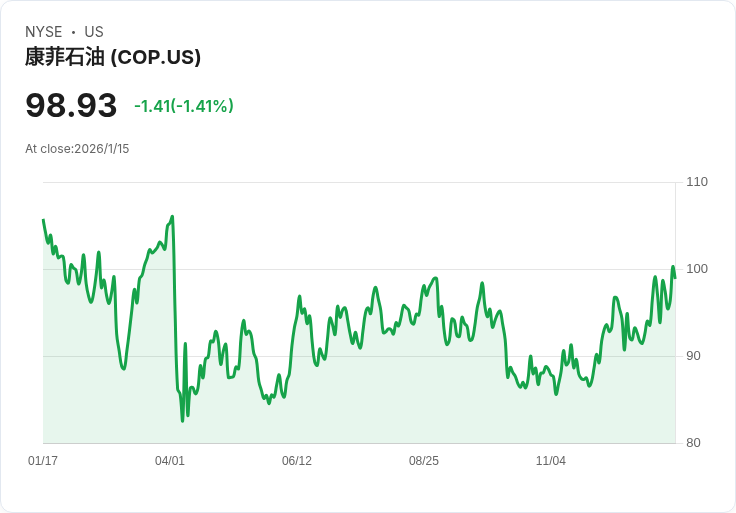Click the 100 price axis label
The width and height of the screenshot is (736, 513).
coord(697,269)
